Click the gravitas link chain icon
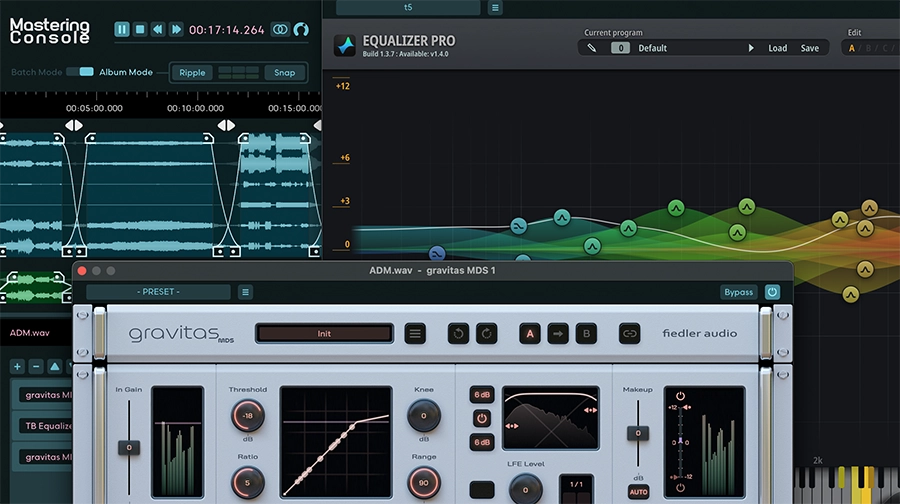 [629, 334]
